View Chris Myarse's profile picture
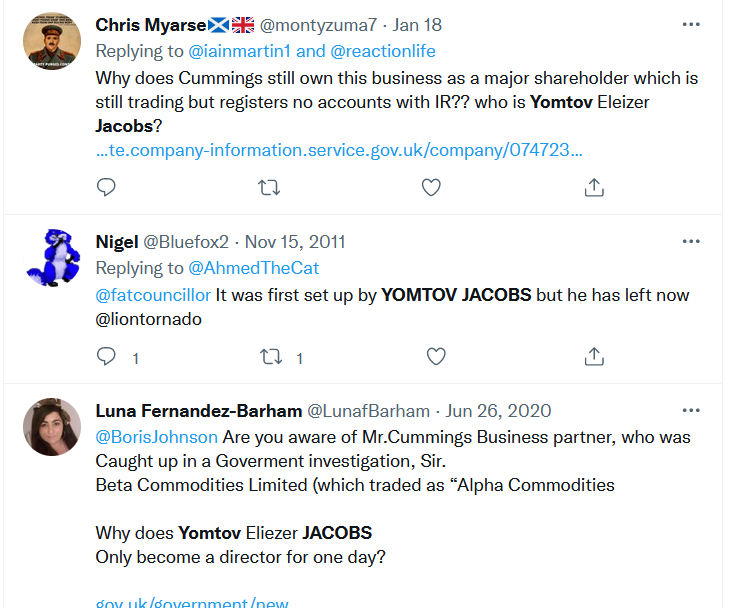 (x=52, y=41)
